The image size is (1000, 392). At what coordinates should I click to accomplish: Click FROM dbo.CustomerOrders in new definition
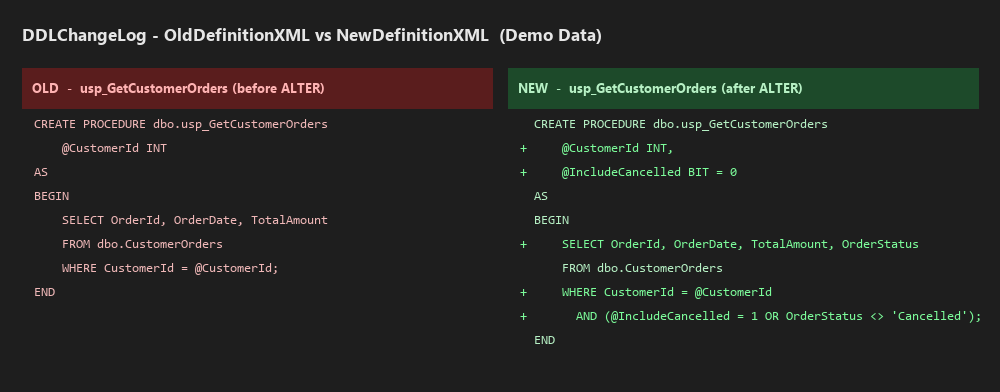[642, 268]
